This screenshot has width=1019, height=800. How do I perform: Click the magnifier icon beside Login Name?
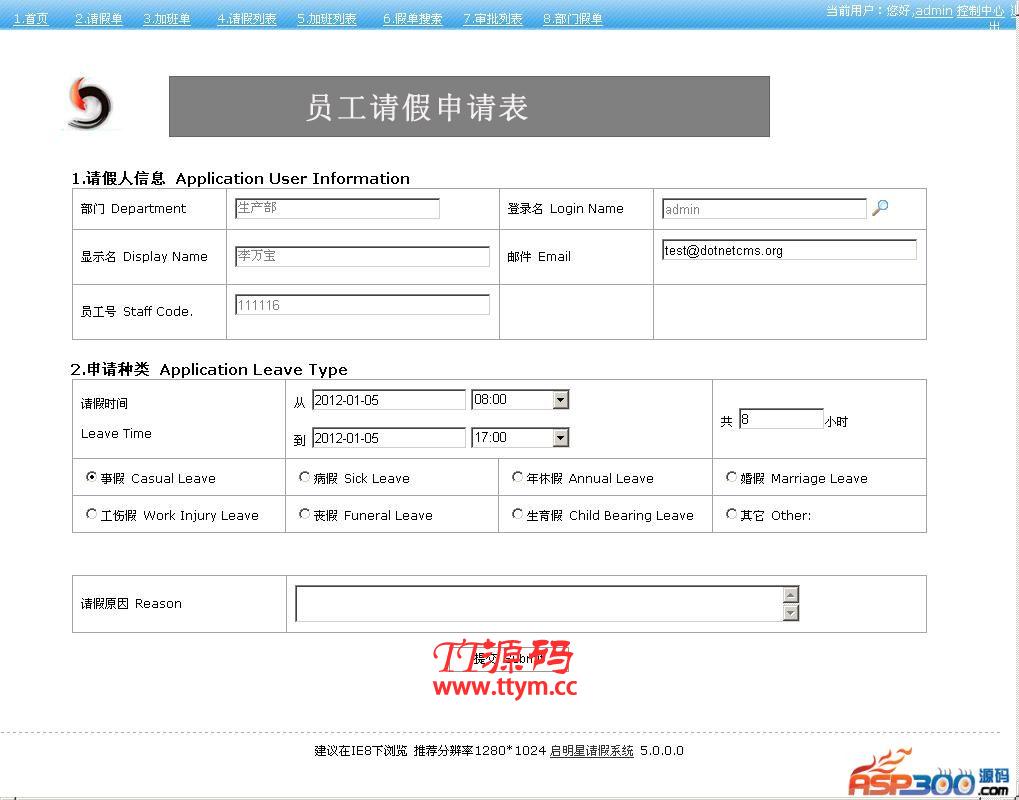880,207
